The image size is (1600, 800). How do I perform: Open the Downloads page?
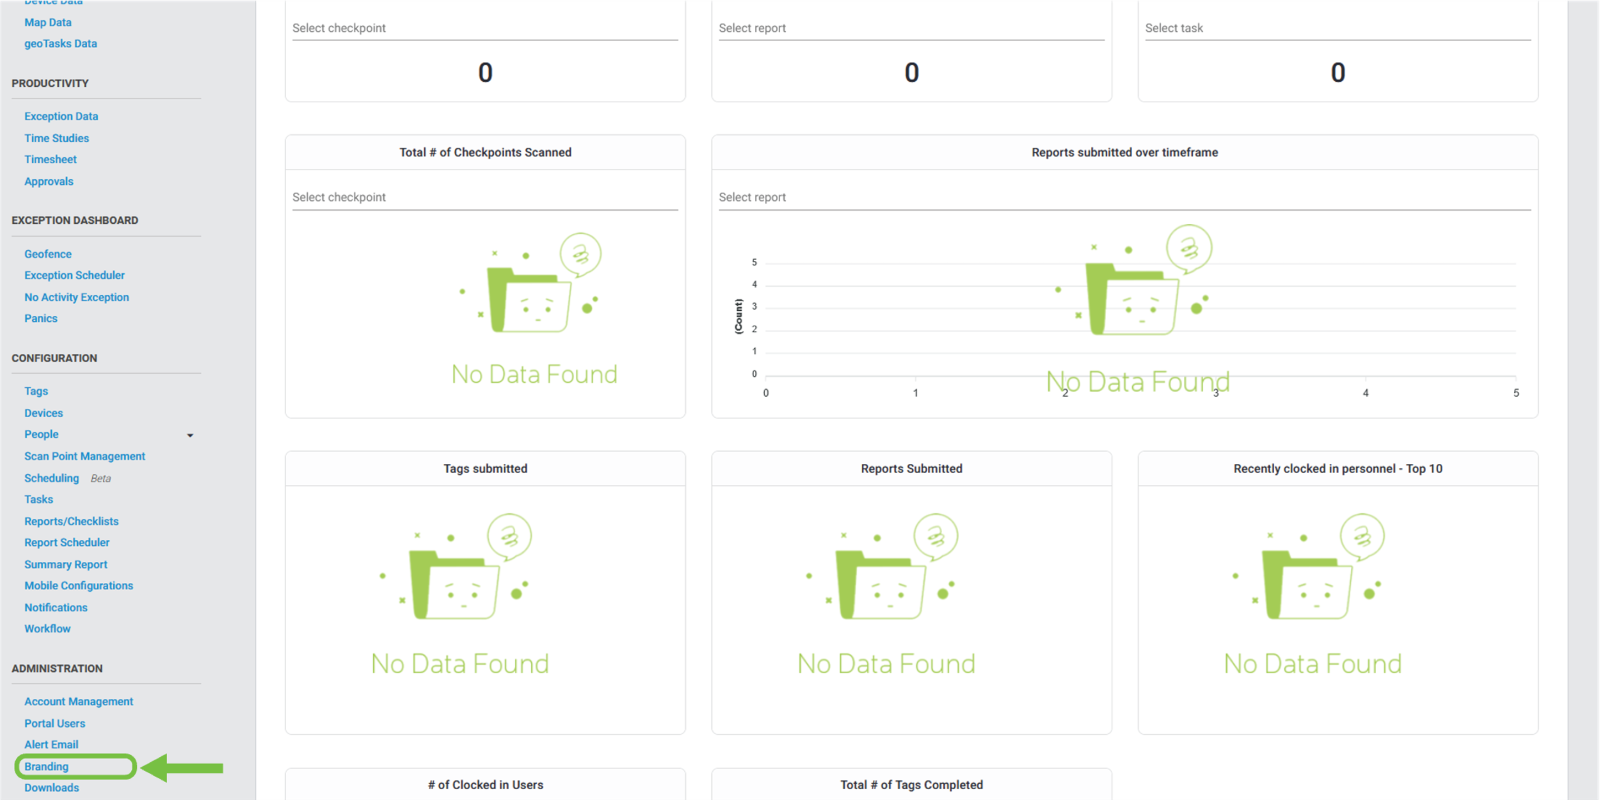point(52,788)
